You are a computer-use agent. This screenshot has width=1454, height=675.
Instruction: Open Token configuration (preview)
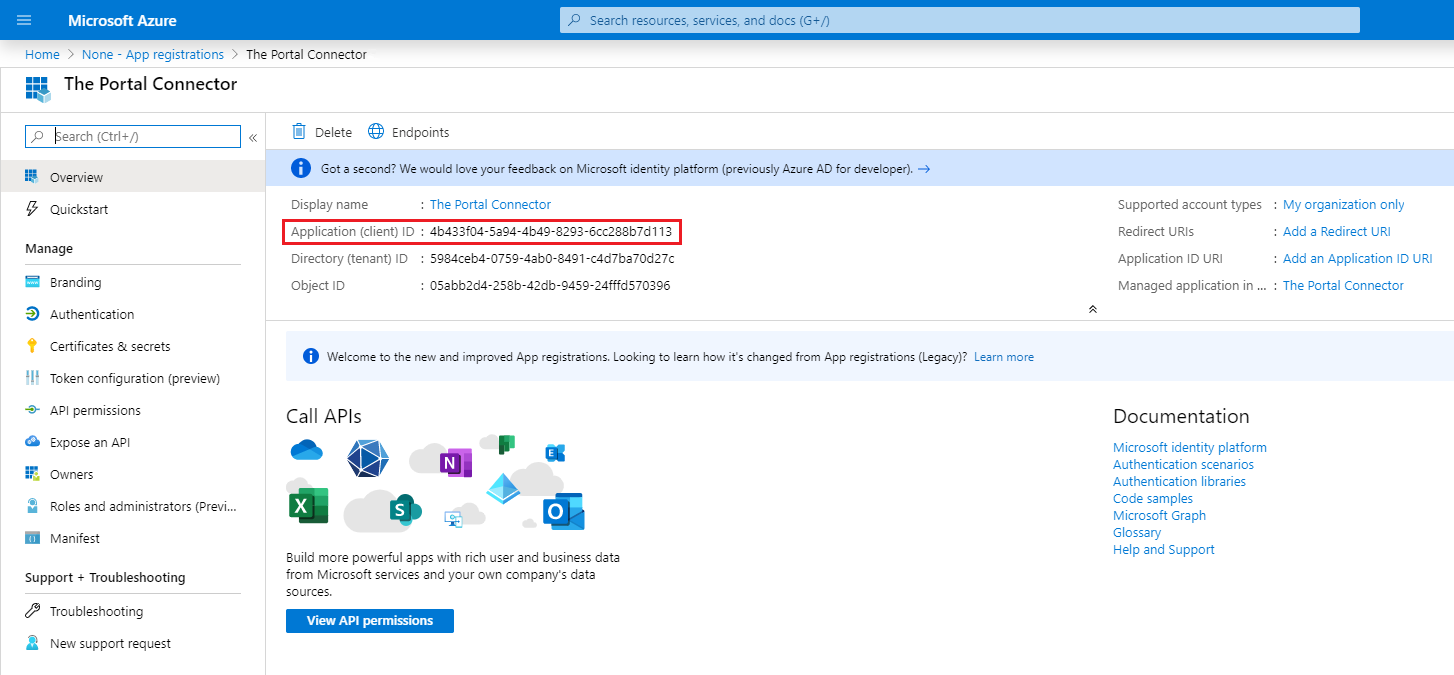coord(133,378)
